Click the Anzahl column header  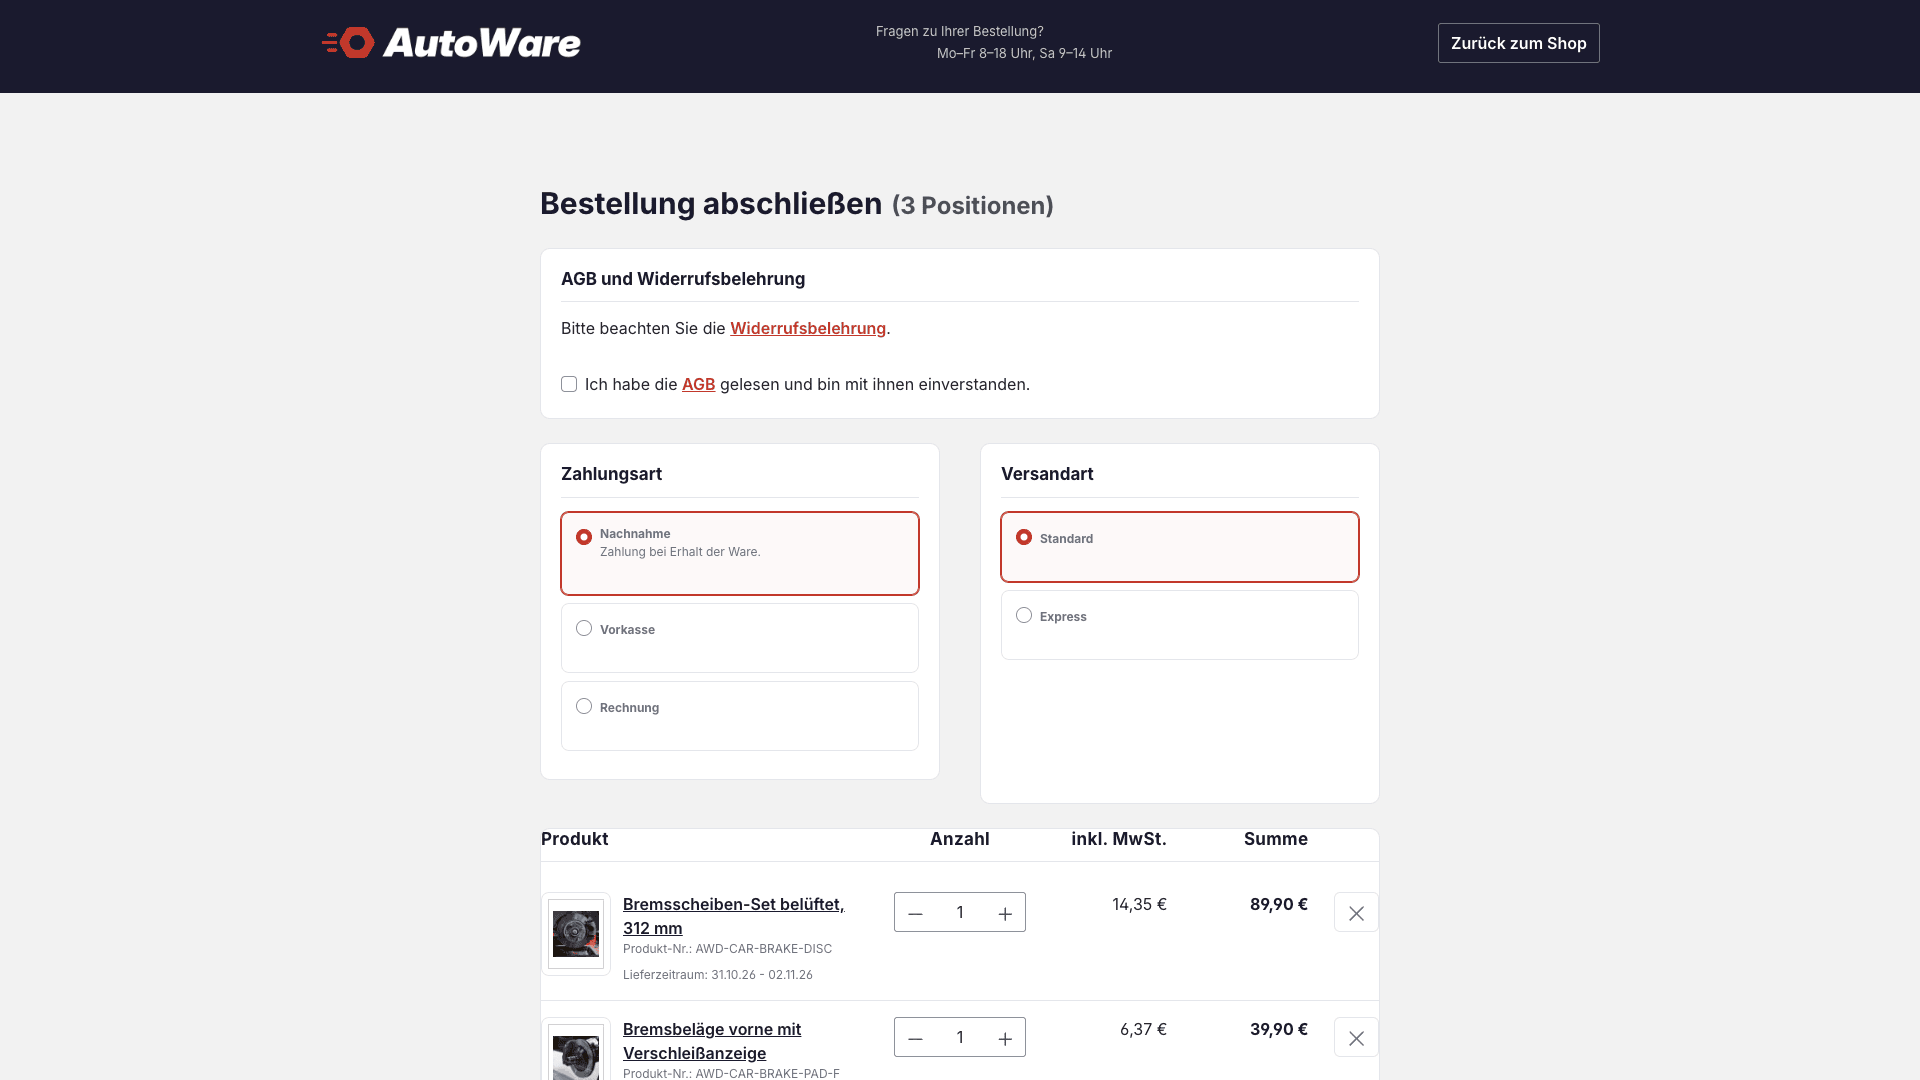960,839
